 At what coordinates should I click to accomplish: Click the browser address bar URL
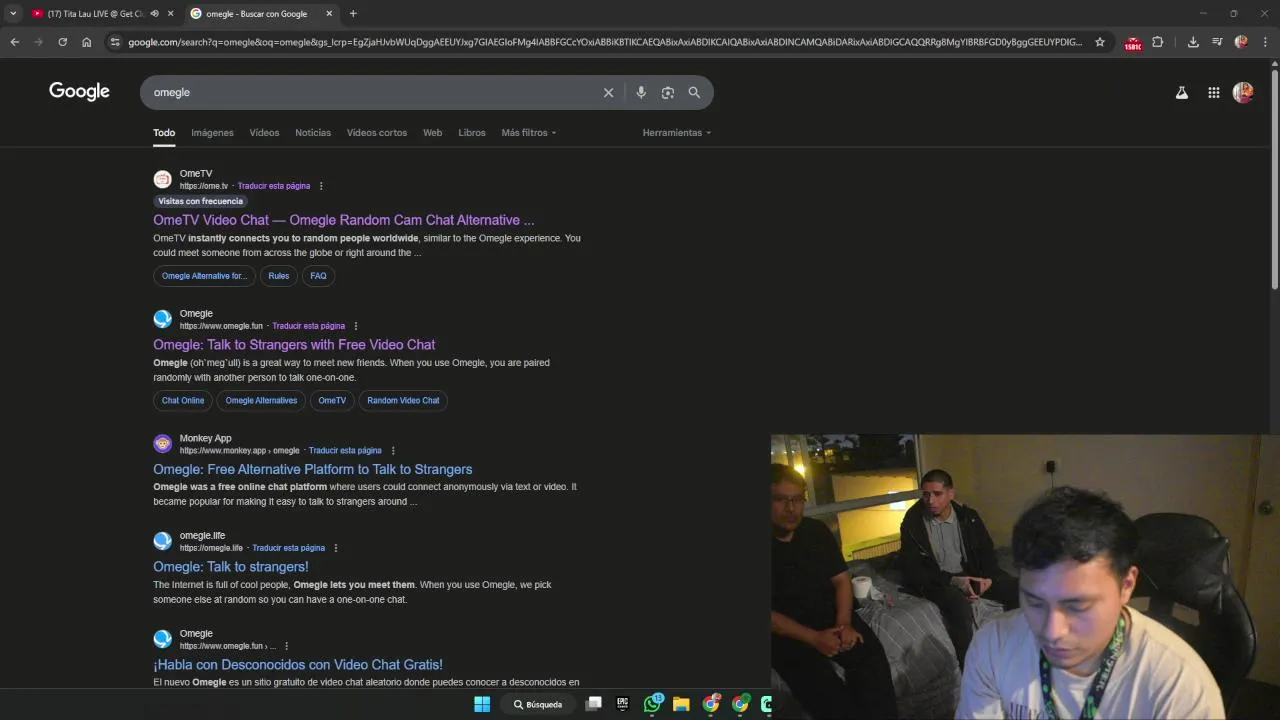[605, 42]
